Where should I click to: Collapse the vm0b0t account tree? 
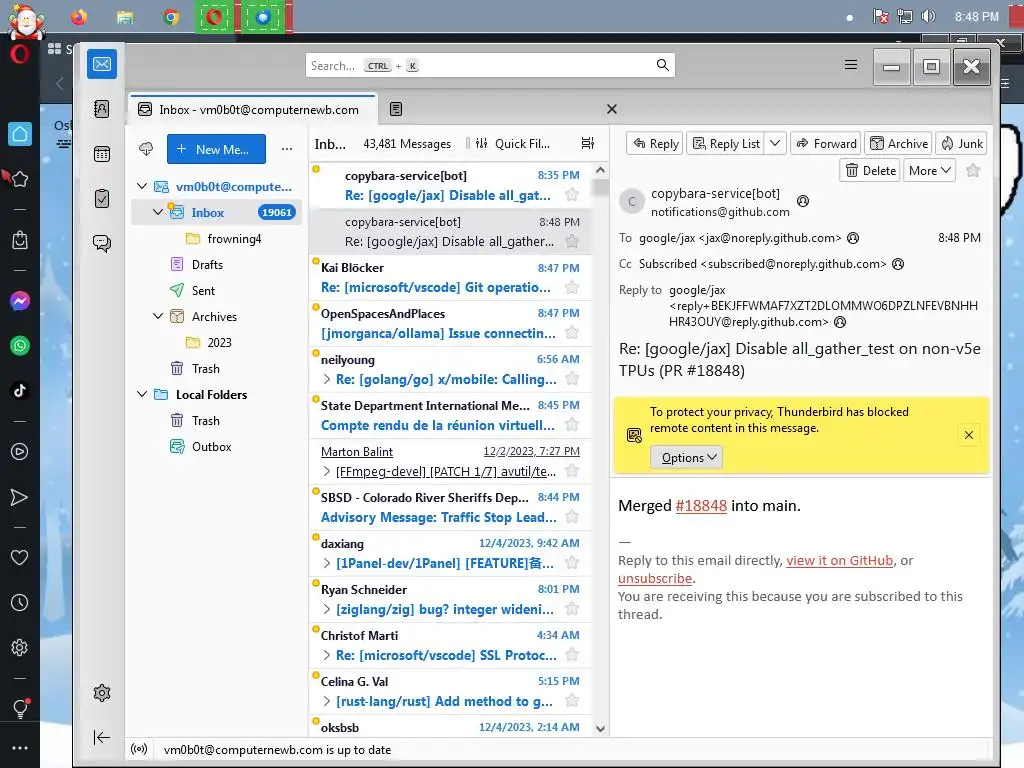tap(142, 186)
